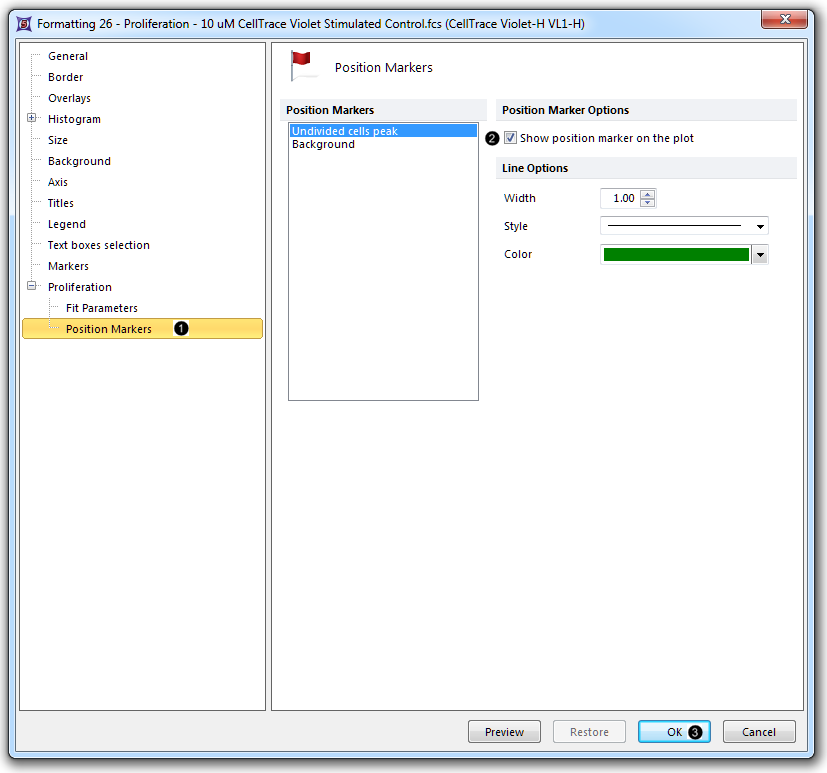Go to the Axis settings
This screenshot has height=773, width=827.
pyautogui.click(x=58, y=182)
